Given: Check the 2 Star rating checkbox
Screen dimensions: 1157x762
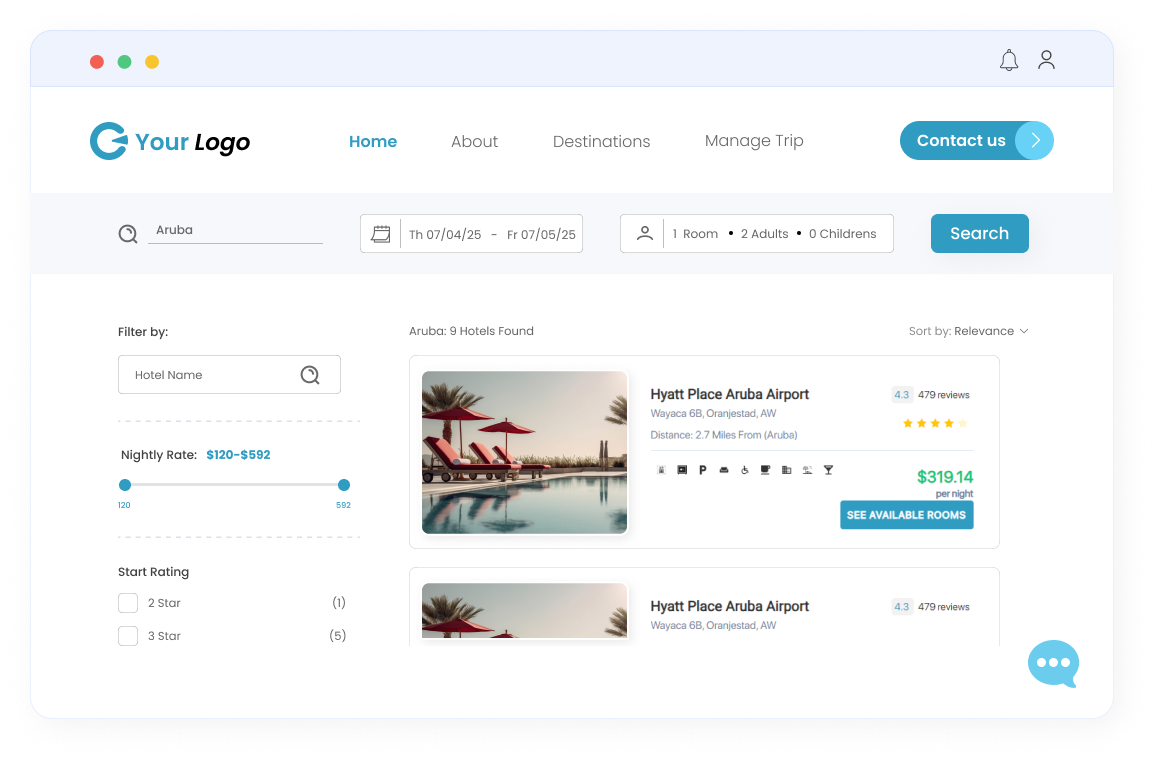Looking at the screenshot, I should point(128,603).
